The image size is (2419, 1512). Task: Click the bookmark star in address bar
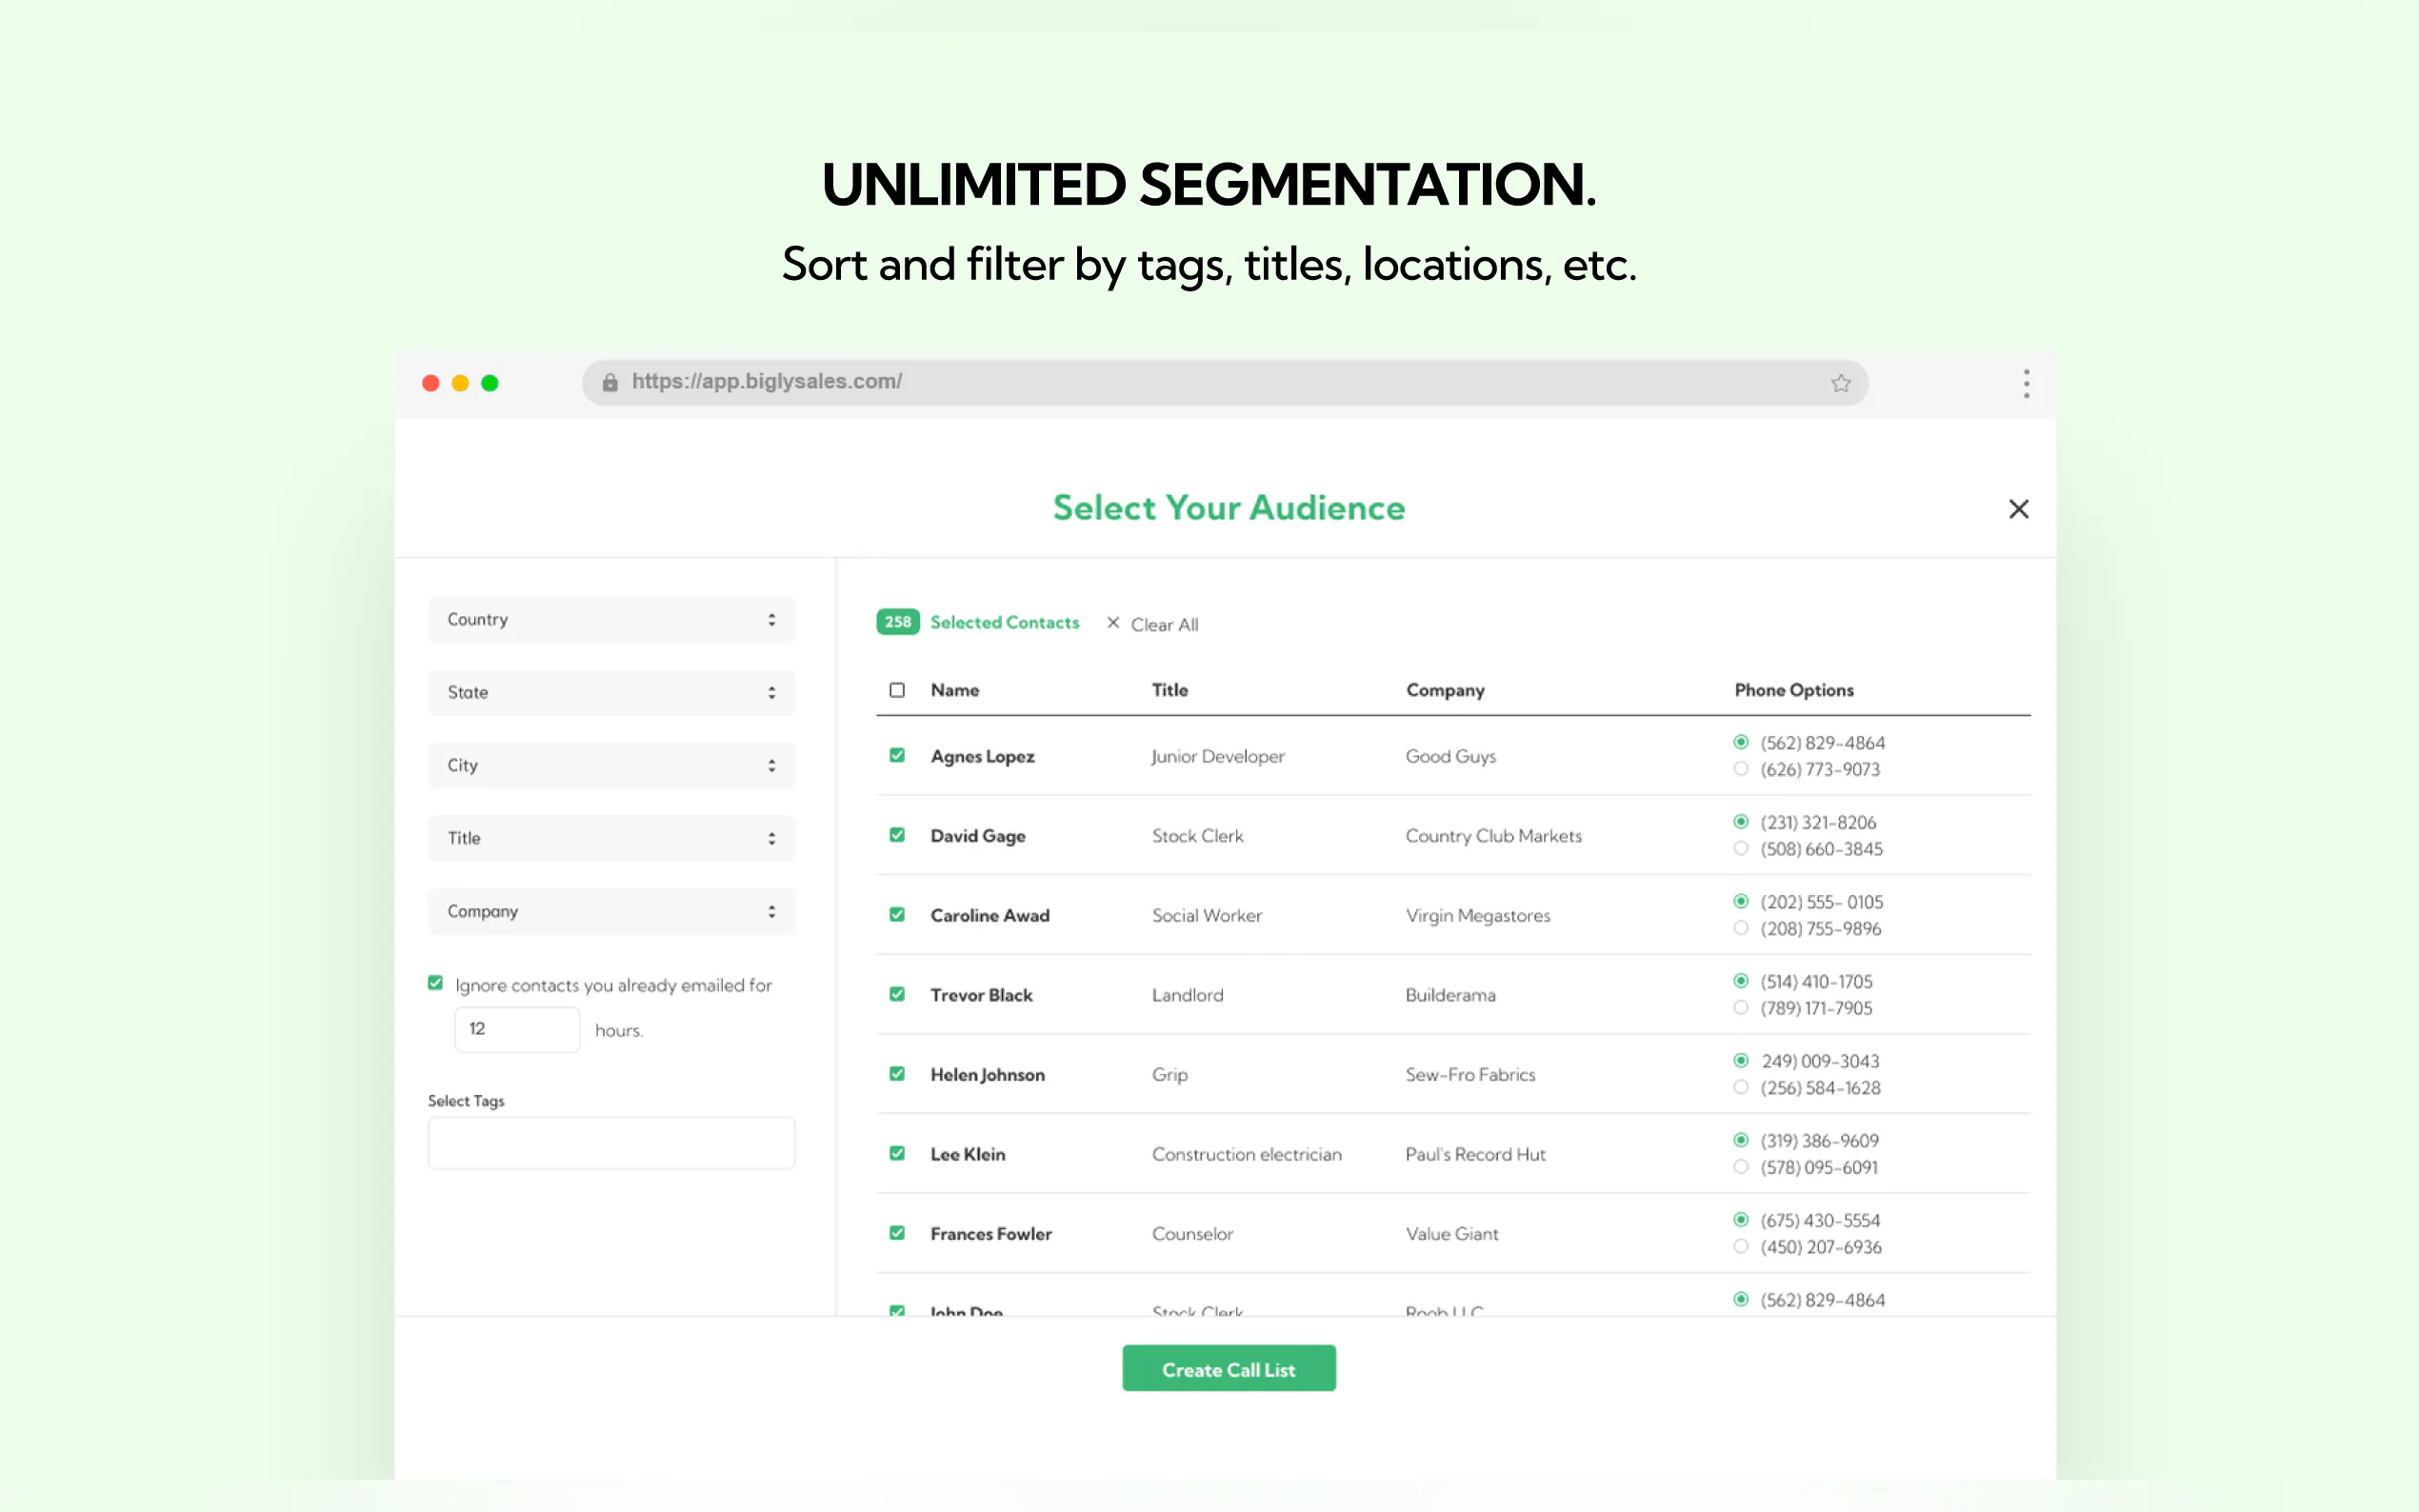[x=1840, y=383]
